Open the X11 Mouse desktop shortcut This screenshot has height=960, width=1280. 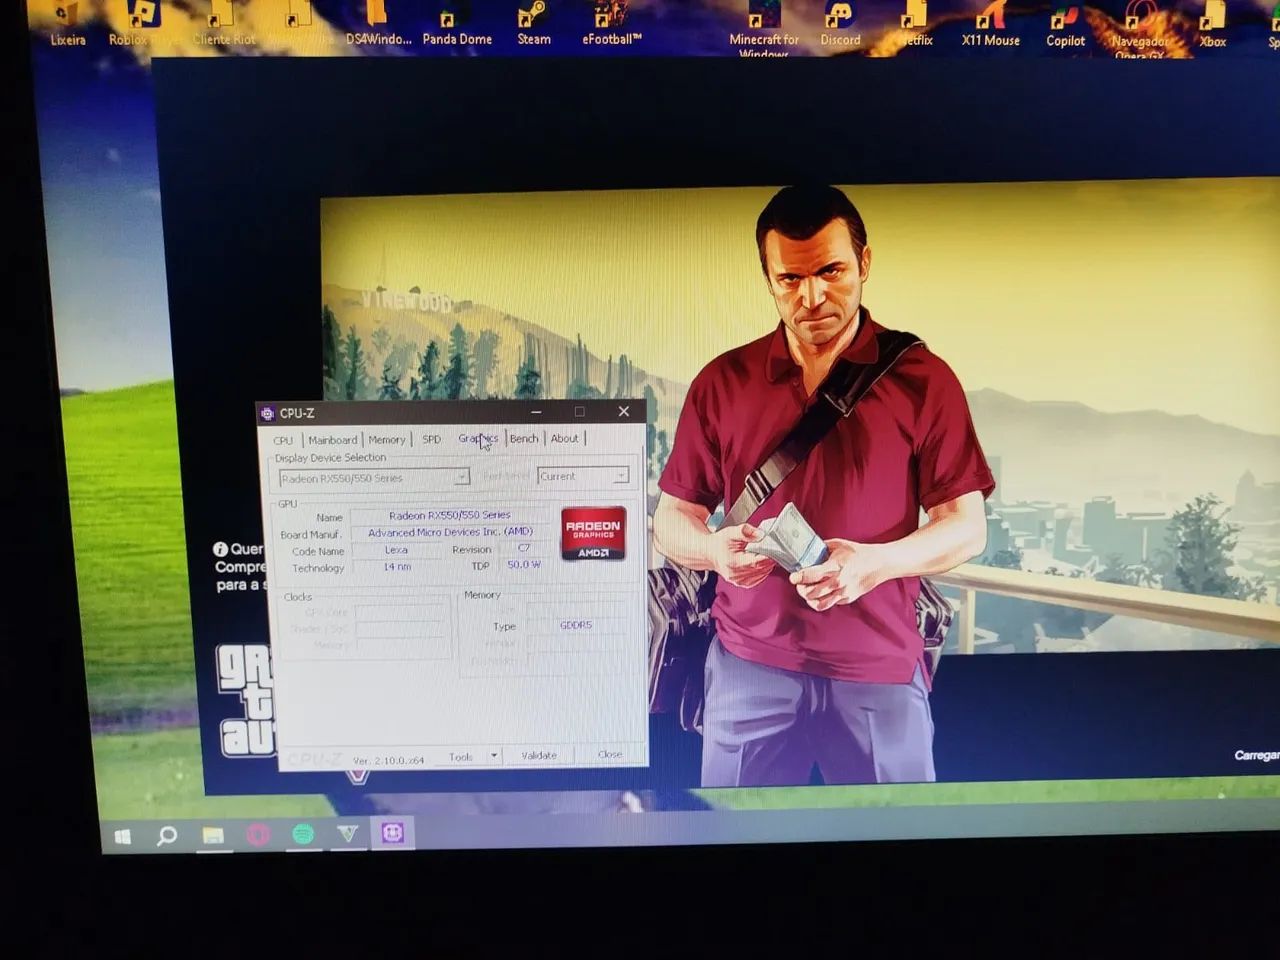[990, 24]
